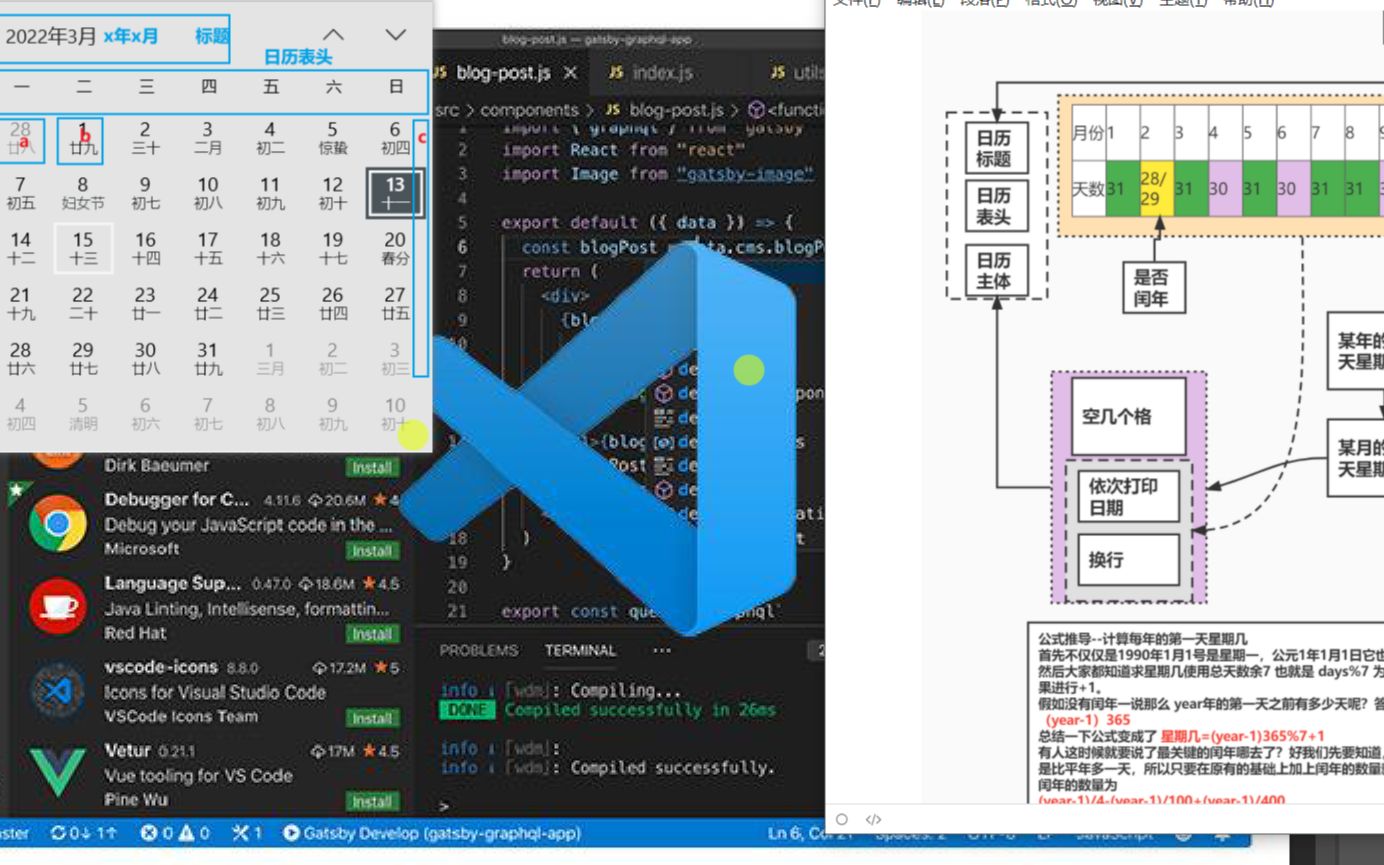Click the yellow 28/29 cell in the table
Screen dimensions: 1384x865
(x=1156, y=188)
